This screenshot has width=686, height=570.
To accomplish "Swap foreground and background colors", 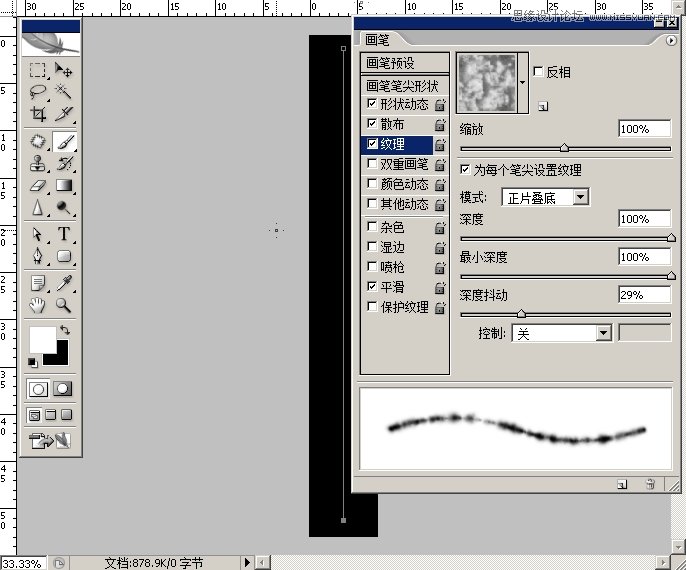I will coord(65,329).
